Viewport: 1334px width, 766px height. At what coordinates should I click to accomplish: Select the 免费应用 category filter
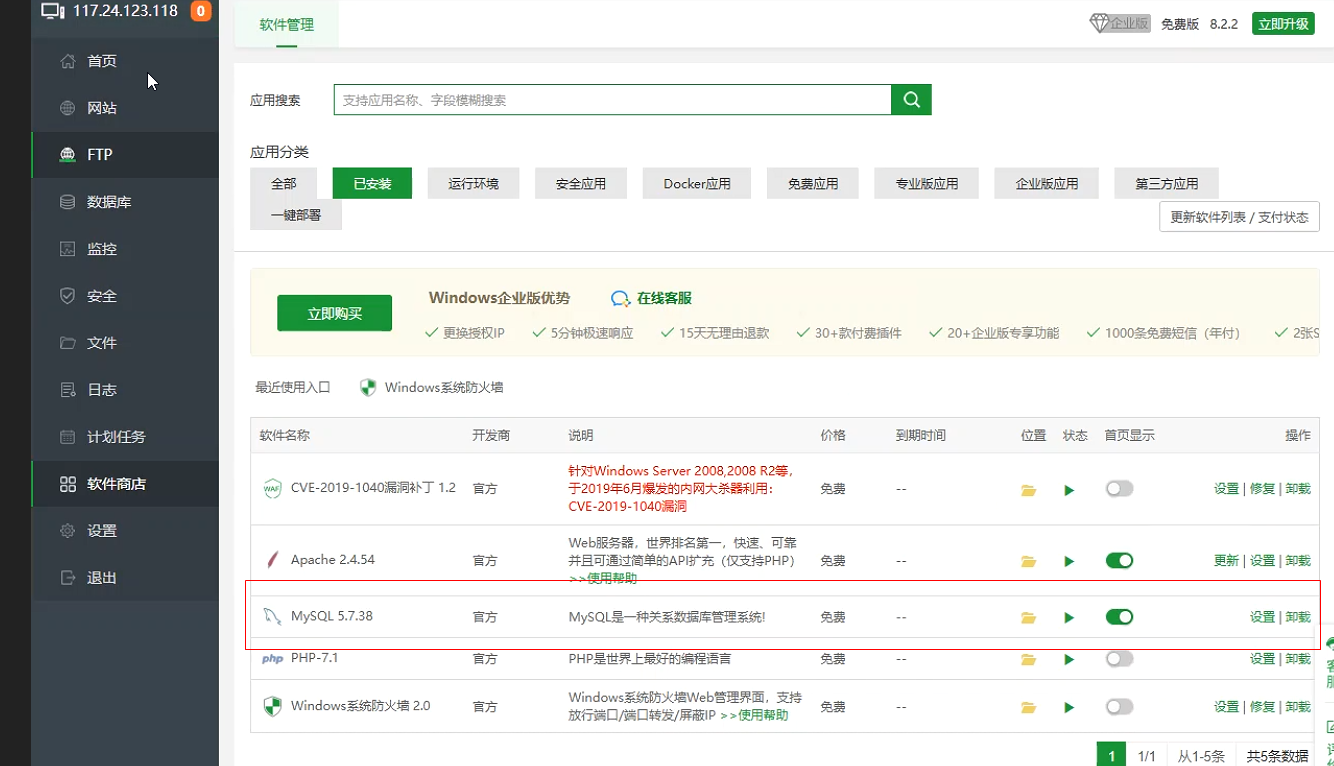812,184
